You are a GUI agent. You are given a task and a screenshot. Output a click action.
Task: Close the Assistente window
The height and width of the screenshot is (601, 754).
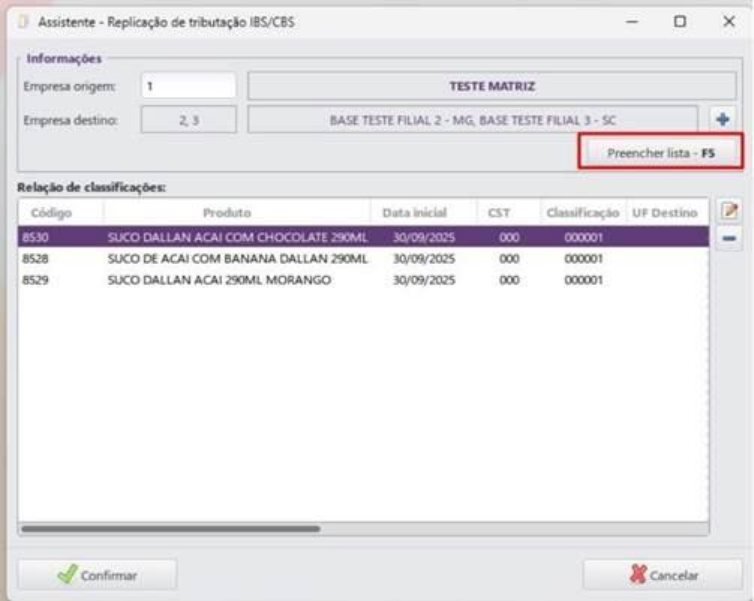pos(729,22)
